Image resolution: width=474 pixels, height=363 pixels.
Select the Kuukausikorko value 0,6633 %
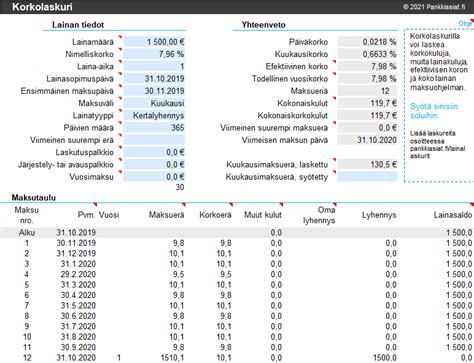click(367, 54)
